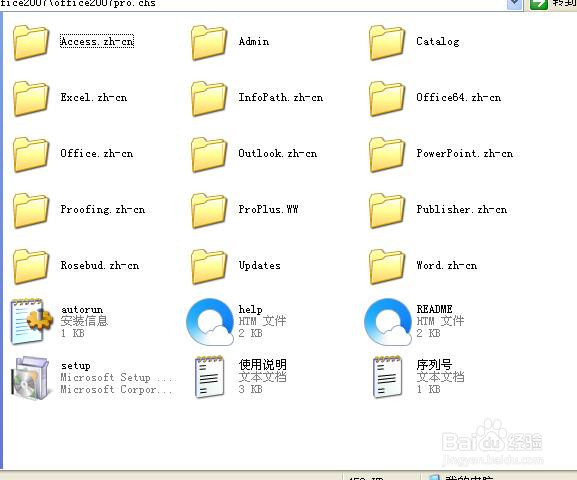
Task: Click the file name "使用说明"
Action: [x=263, y=365]
